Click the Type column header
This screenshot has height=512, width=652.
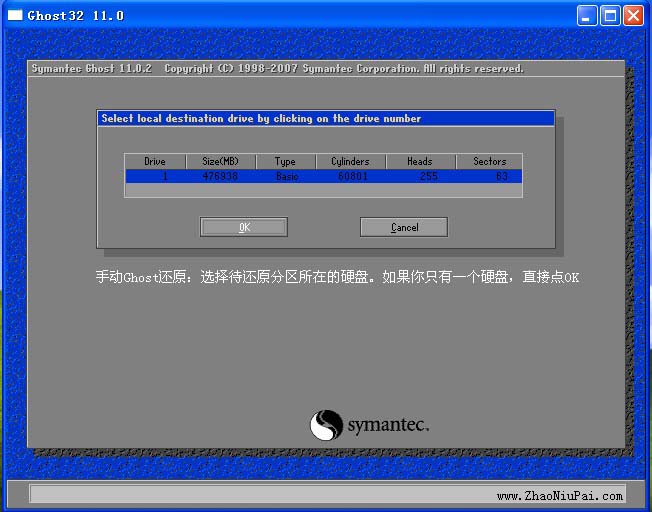286,161
